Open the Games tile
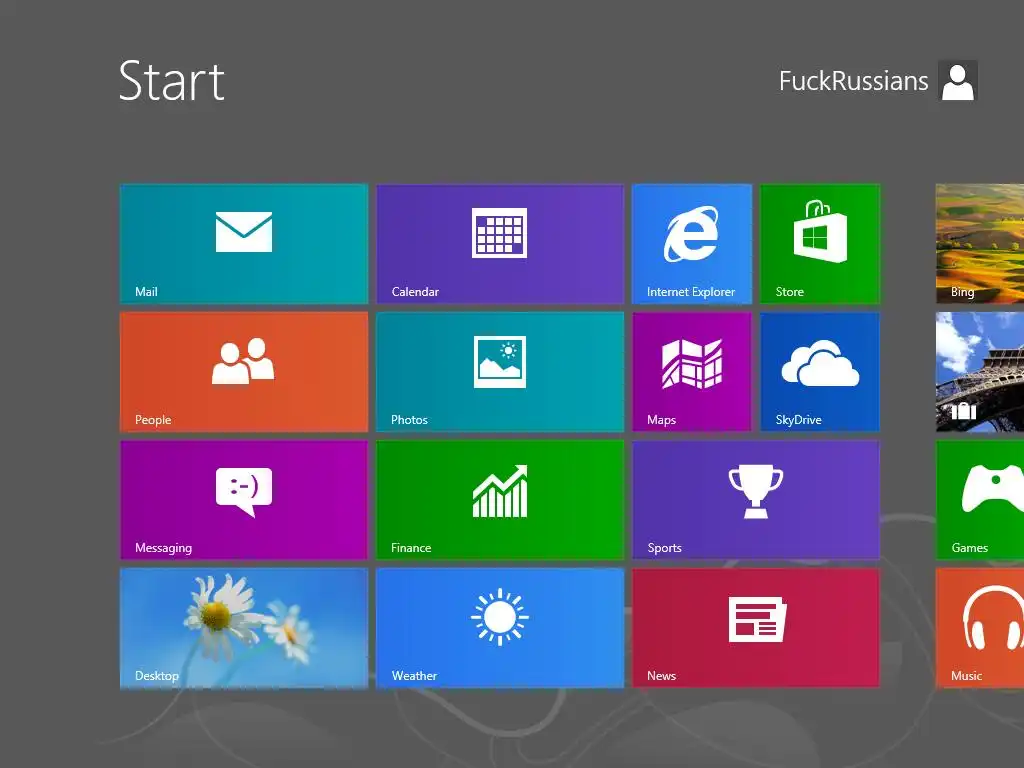Screen dimensions: 1024x768 click(x=980, y=500)
